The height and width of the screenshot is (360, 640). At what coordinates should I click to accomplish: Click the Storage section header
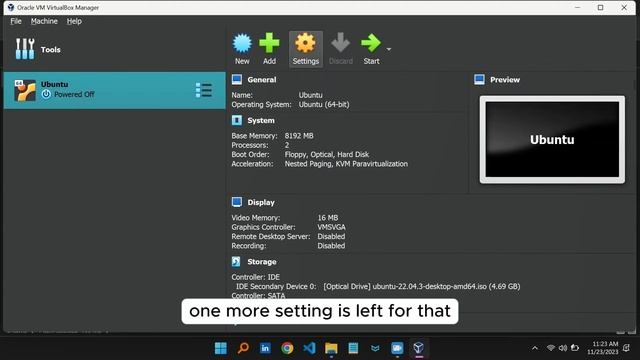tap(262, 262)
